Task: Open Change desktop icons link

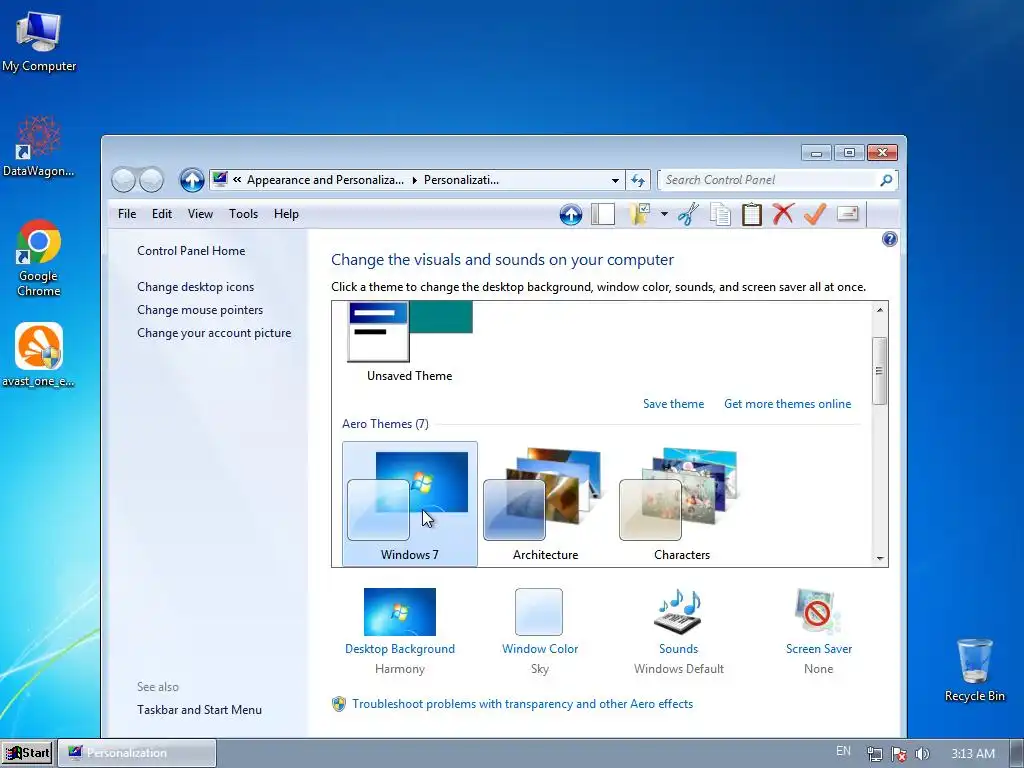Action: coord(195,287)
